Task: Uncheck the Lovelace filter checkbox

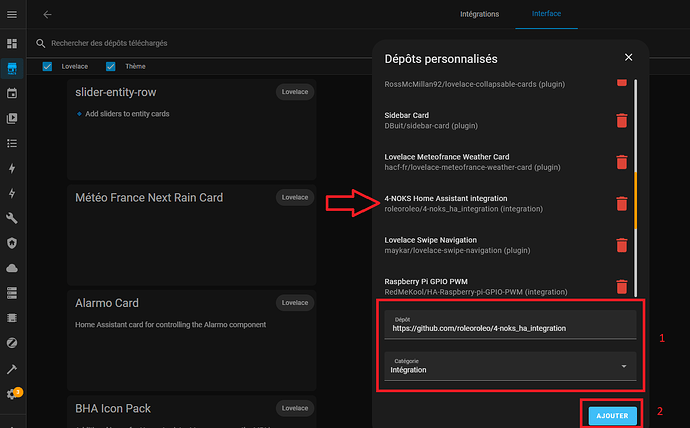Action: click(x=48, y=67)
